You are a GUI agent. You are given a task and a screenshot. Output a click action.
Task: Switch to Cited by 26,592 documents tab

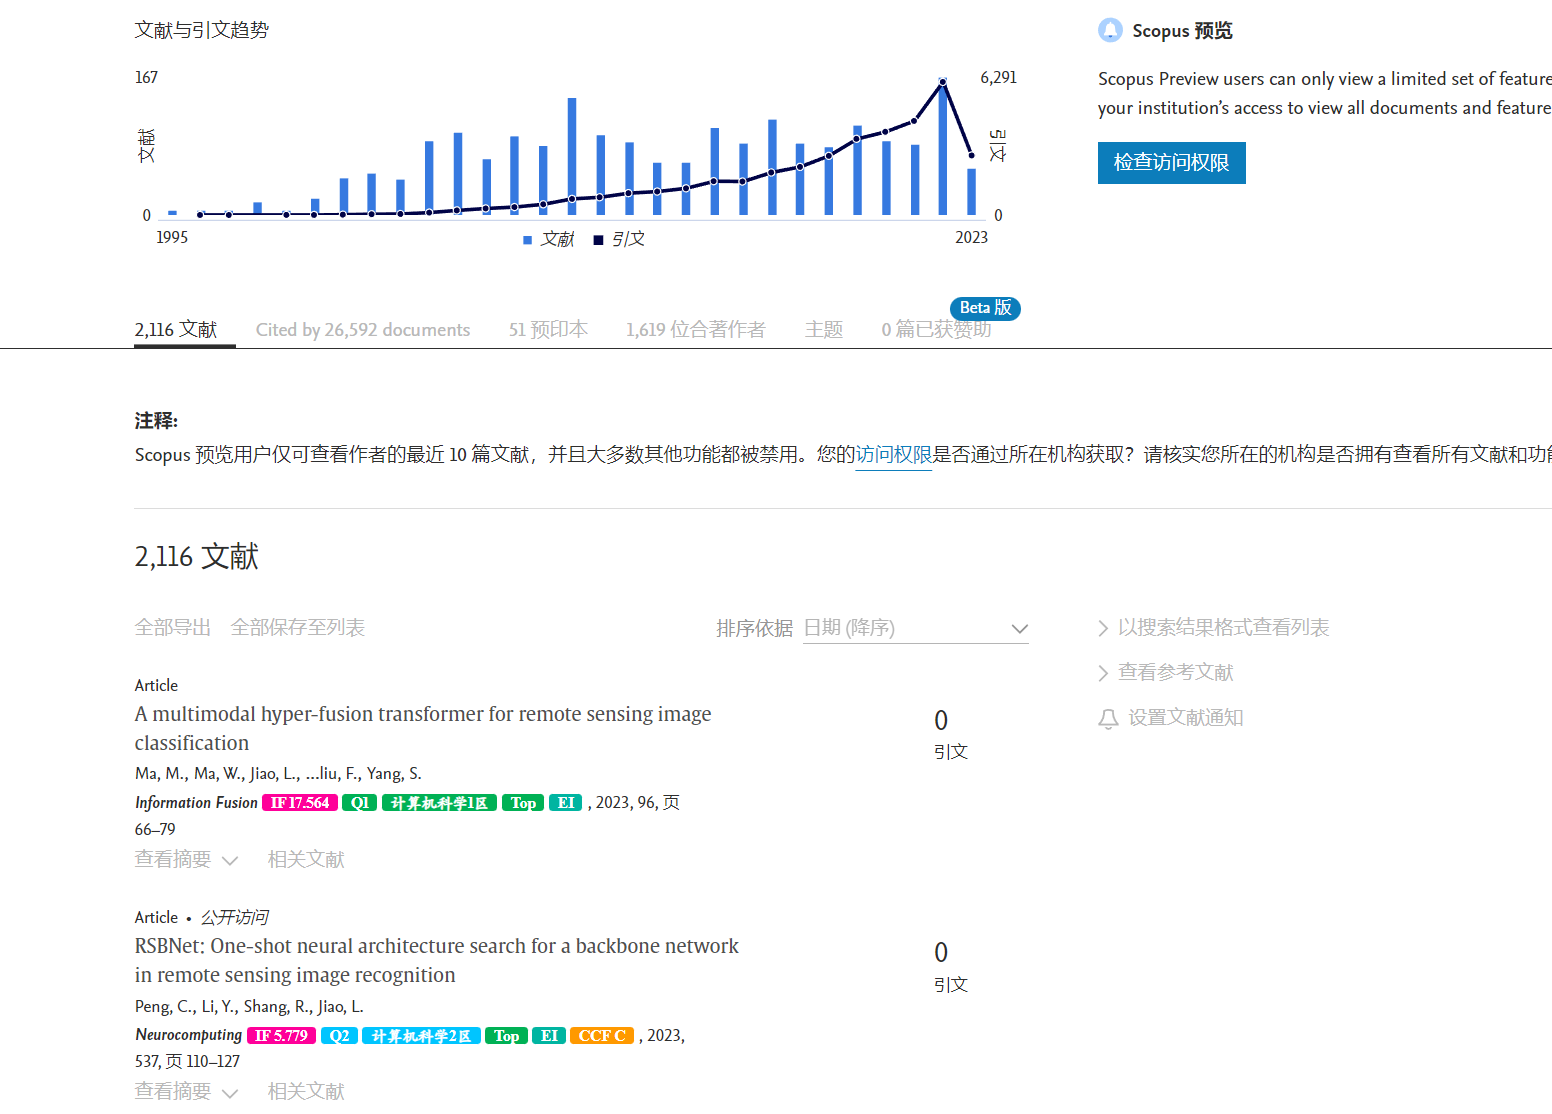pyautogui.click(x=362, y=330)
